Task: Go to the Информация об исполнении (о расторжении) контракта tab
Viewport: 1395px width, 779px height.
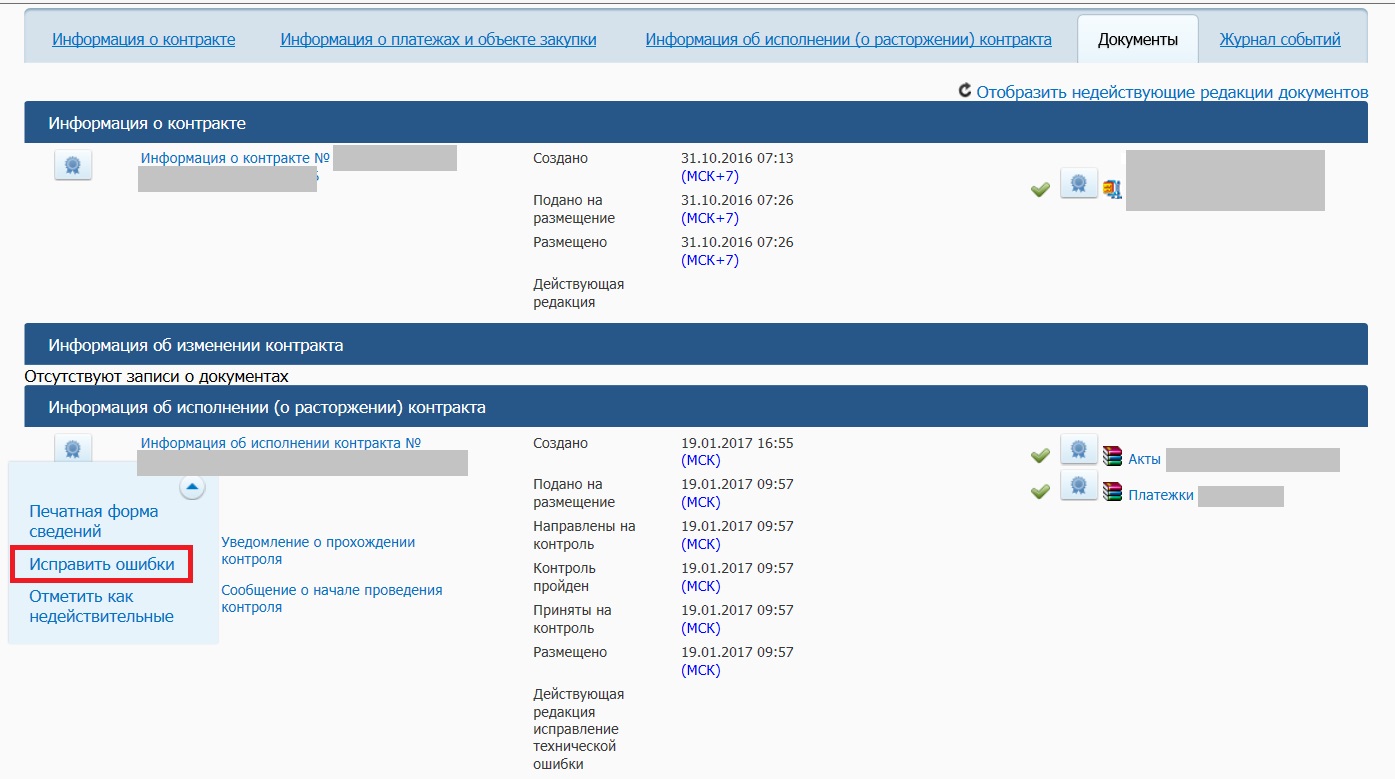Action: click(x=848, y=40)
